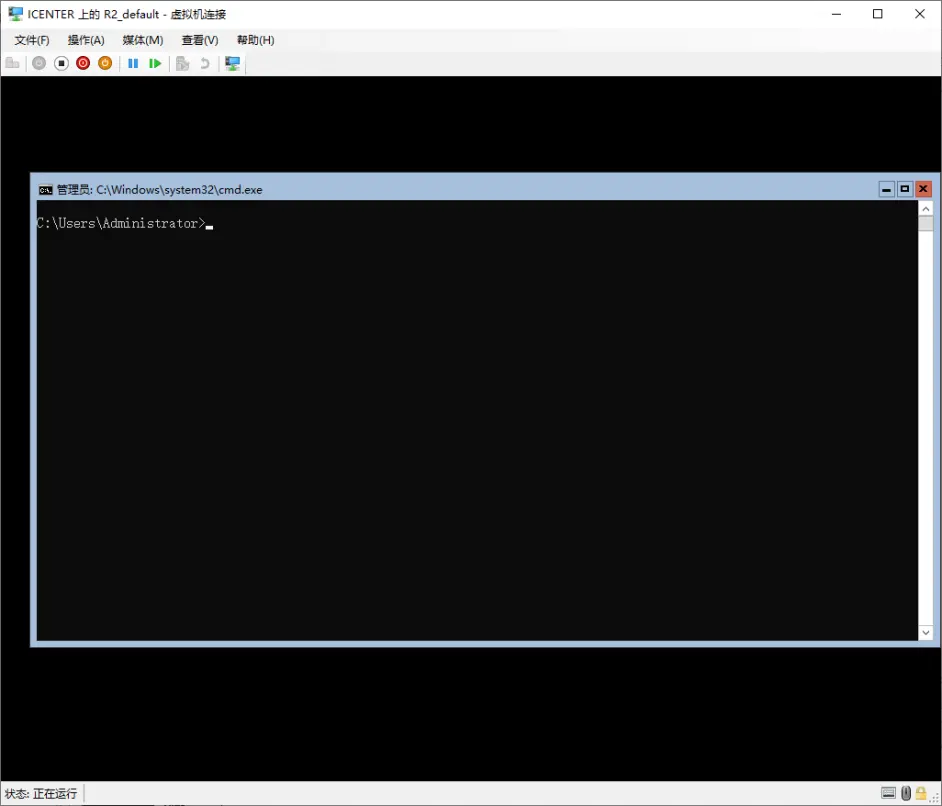Open the 帮助(H) menu
Viewport: 942px width, 806px height.
click(x=255, y=40)
